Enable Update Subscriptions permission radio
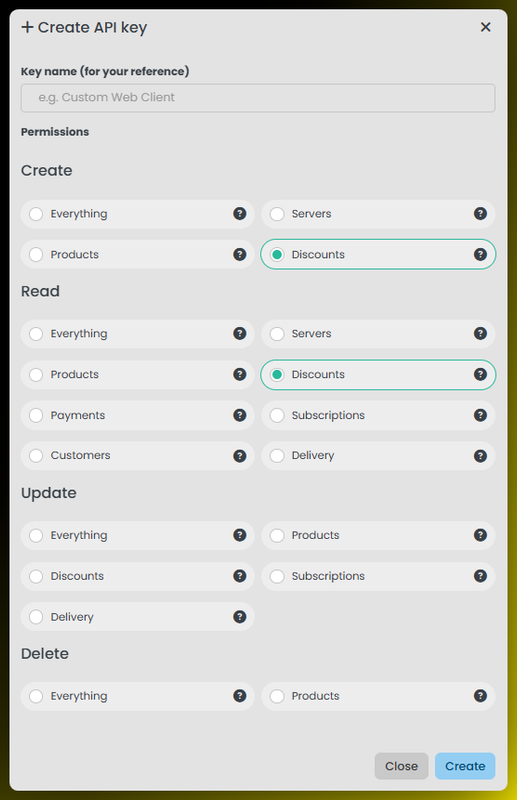 [277, 576]
